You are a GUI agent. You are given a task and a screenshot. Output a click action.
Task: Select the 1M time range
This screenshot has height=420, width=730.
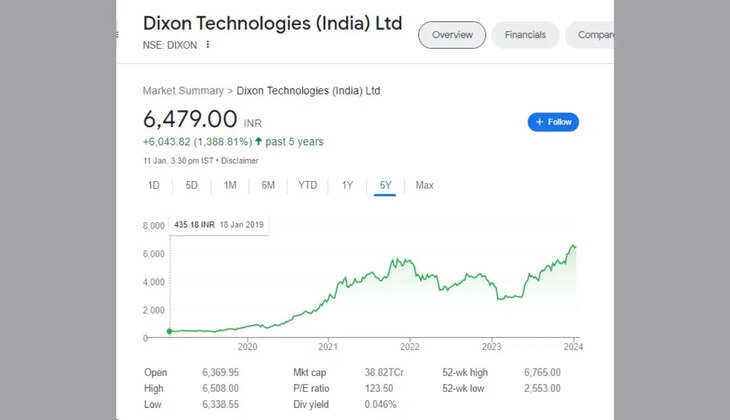[230, 185]
